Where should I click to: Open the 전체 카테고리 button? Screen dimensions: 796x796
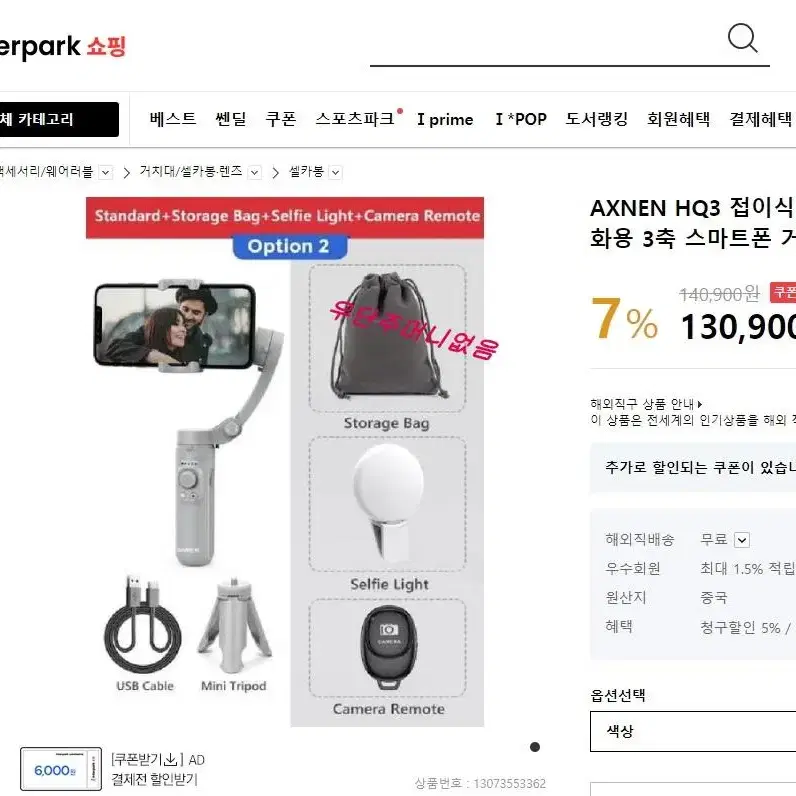pyautogui.click(x=59, y=119)
